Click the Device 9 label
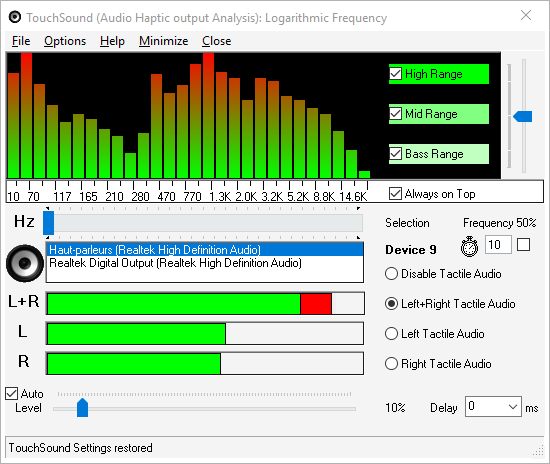The height and width of the screenshot is (464, 550). click(x=411, y=250)
